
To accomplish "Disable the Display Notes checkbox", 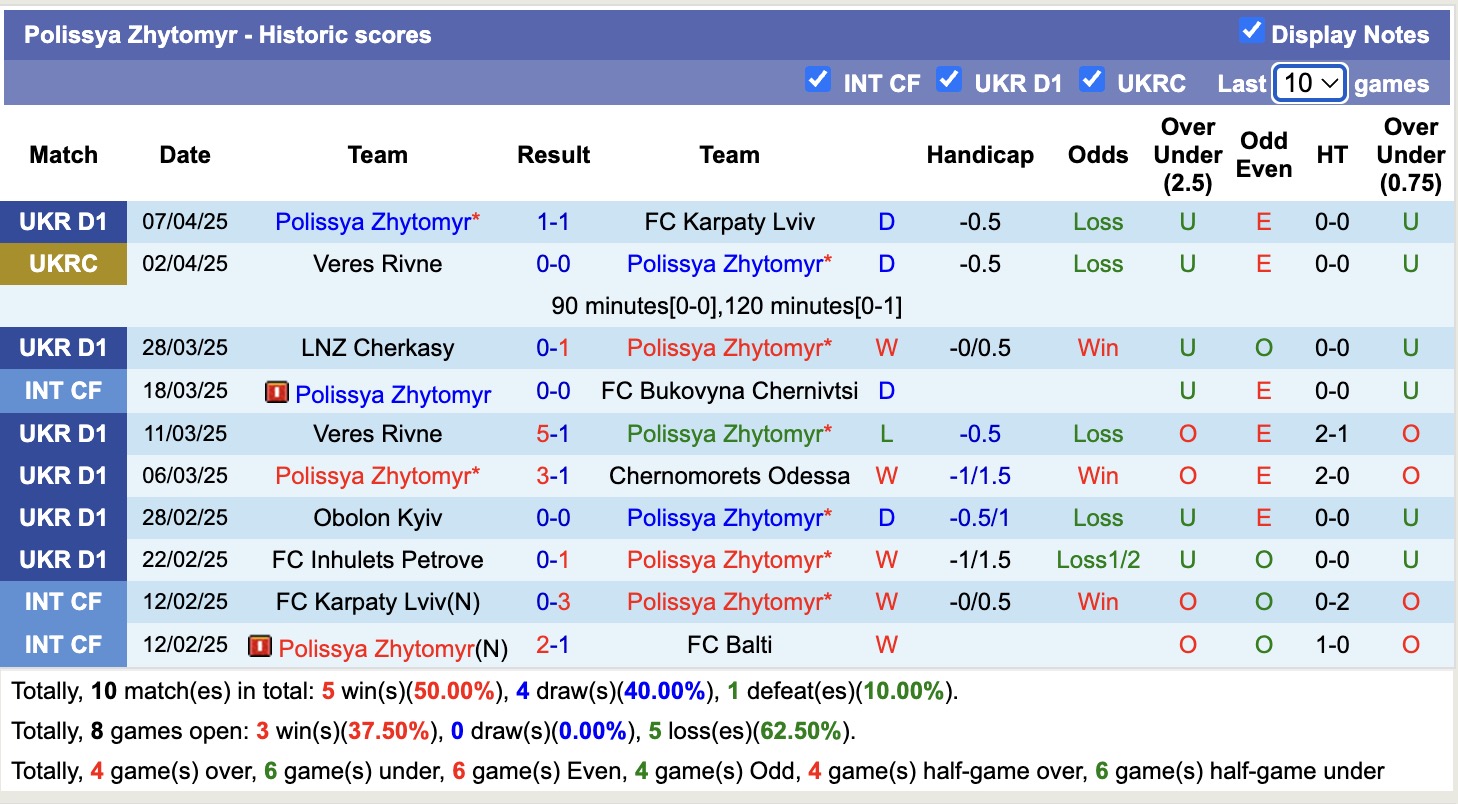I will (1251, 31).
